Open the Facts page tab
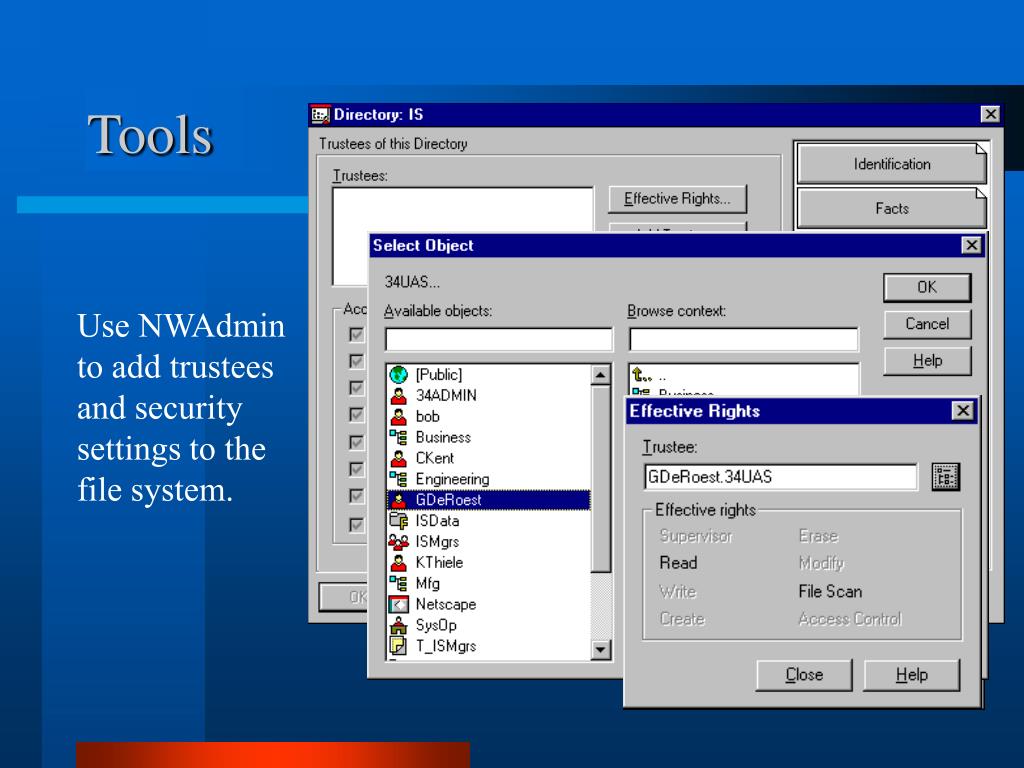The height and width of the screenshot is (768, 1024). 891,208
